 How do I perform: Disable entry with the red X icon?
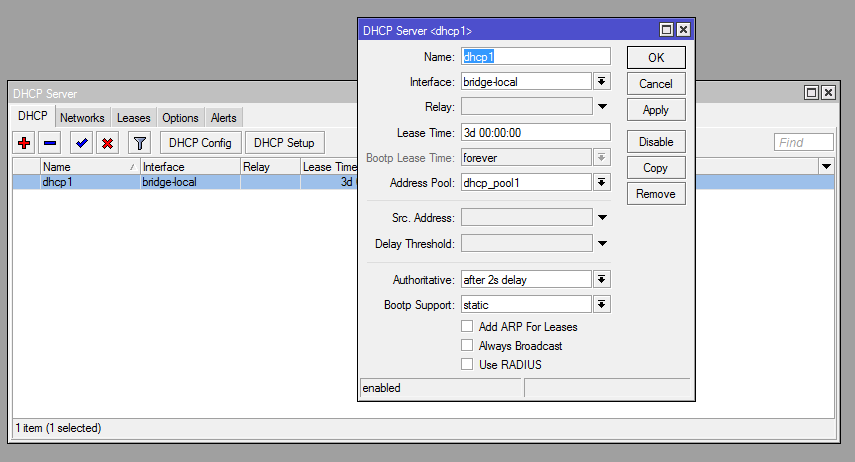click(107, 143)
